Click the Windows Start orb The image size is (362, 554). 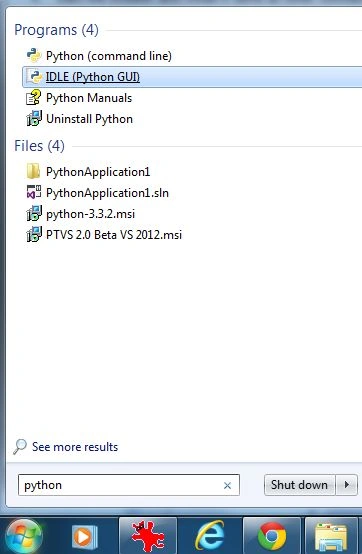point(24,536)
